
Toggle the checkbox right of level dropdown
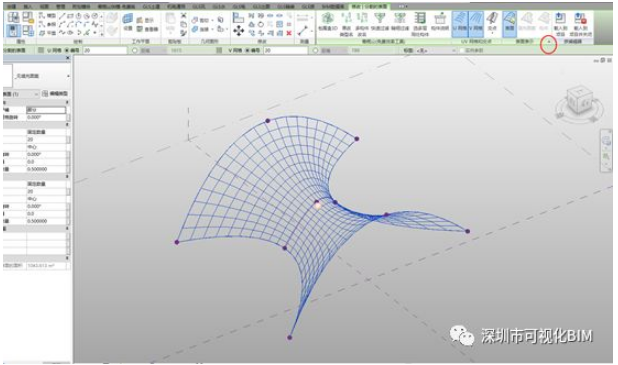click(462, 50)
